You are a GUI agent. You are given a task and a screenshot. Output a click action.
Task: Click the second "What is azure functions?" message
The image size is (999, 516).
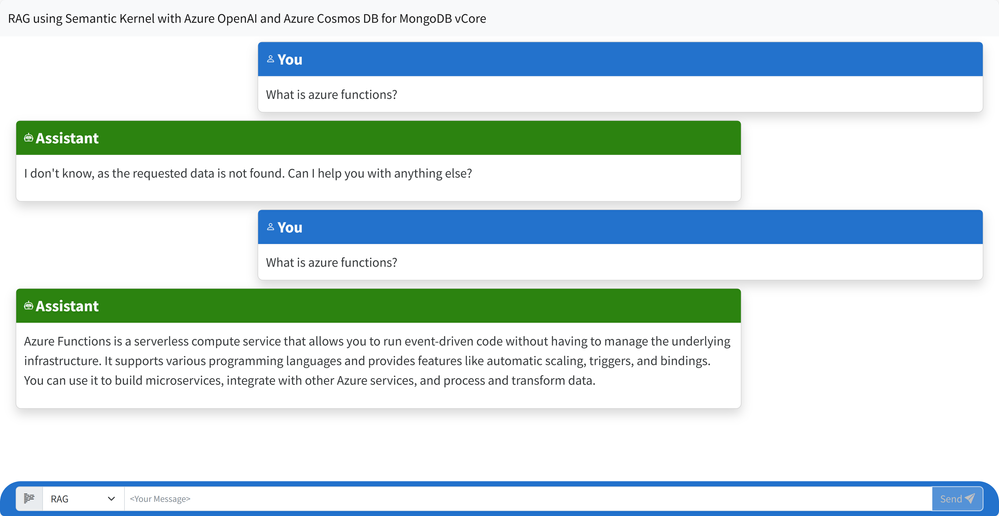[331, 262]
